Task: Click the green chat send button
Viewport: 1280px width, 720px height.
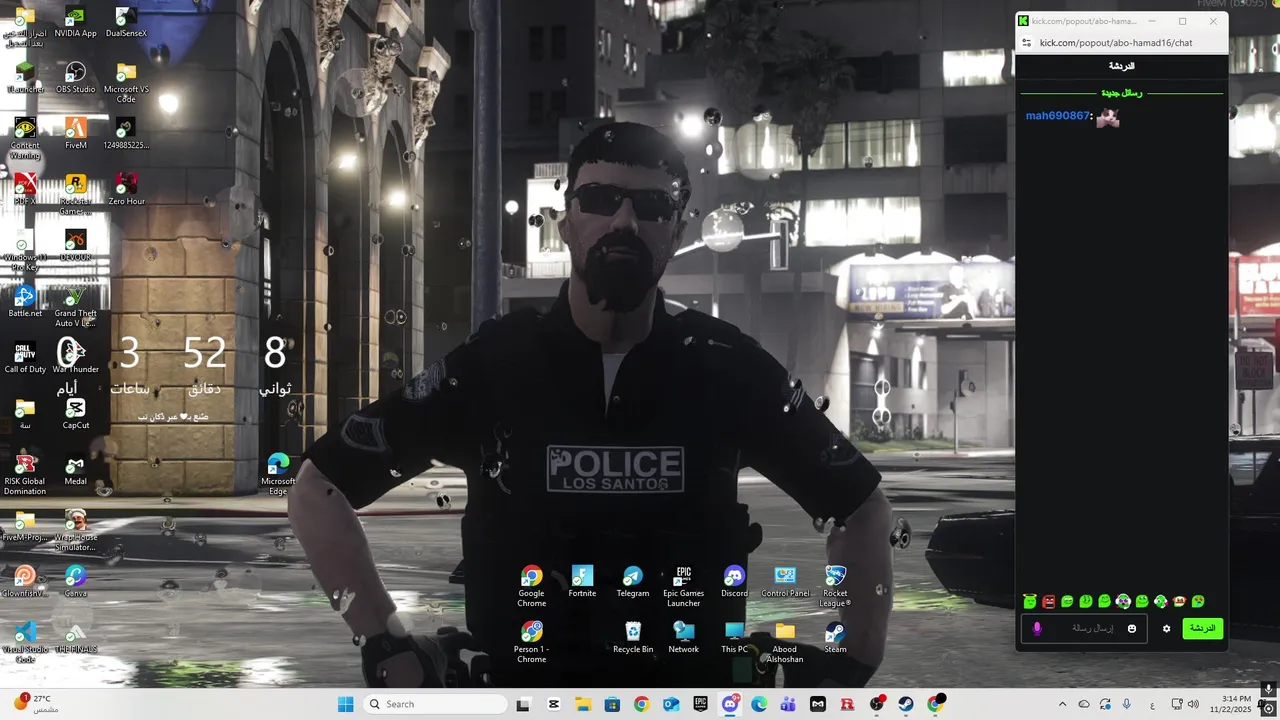Action: (1202, 628)
